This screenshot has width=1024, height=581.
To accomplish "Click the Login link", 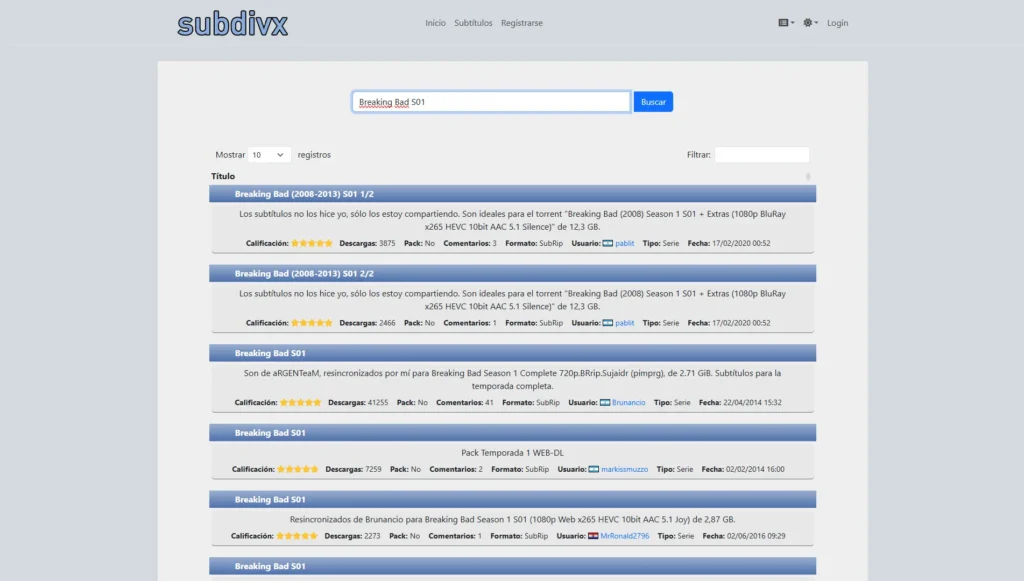I will (837, 23).
